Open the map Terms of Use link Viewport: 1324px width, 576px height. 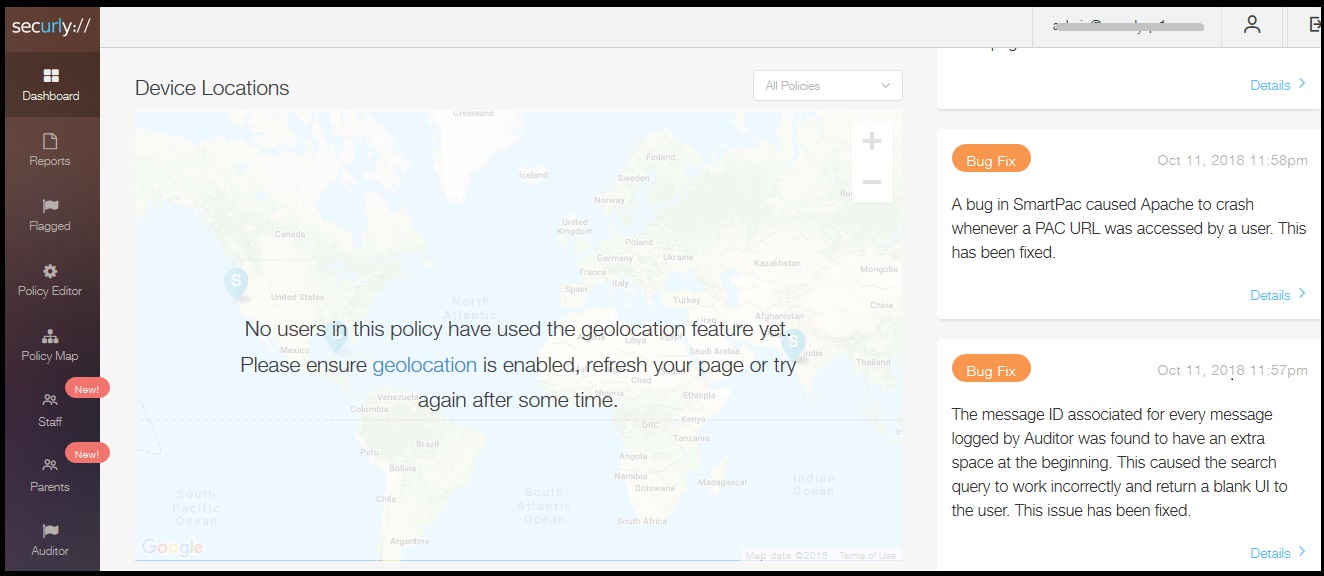867,556
